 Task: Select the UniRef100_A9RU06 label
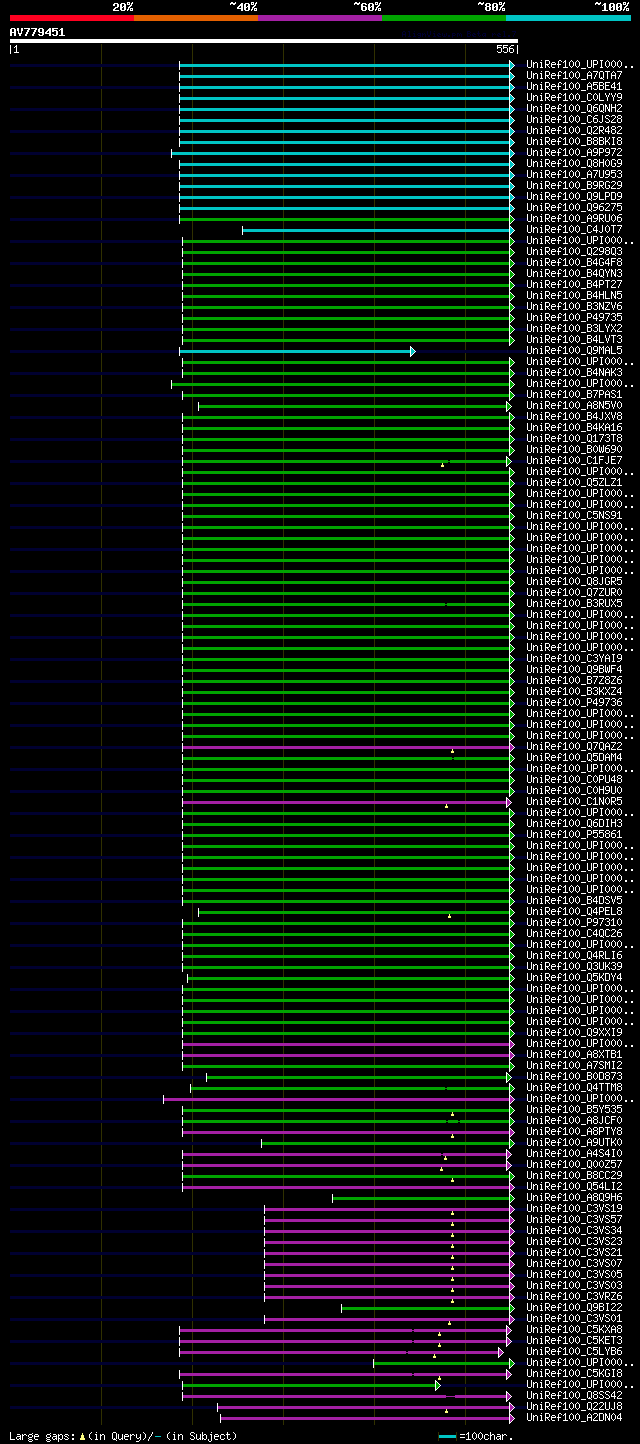[x=574, y=219]
